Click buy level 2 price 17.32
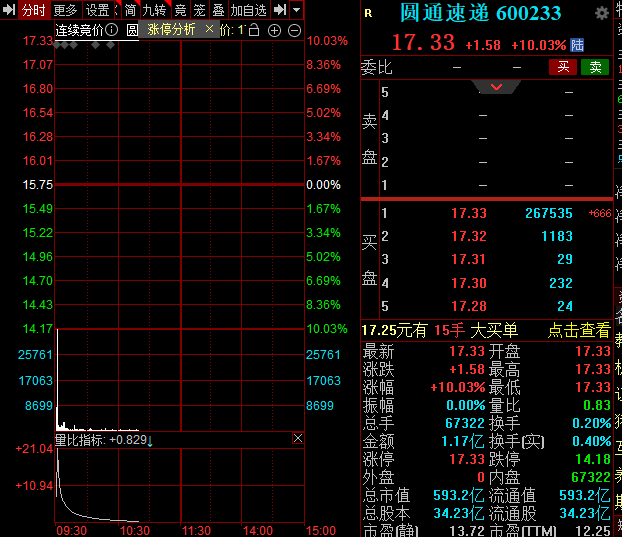This screenshot has height=537, width=622. click(x=469, y=236)
